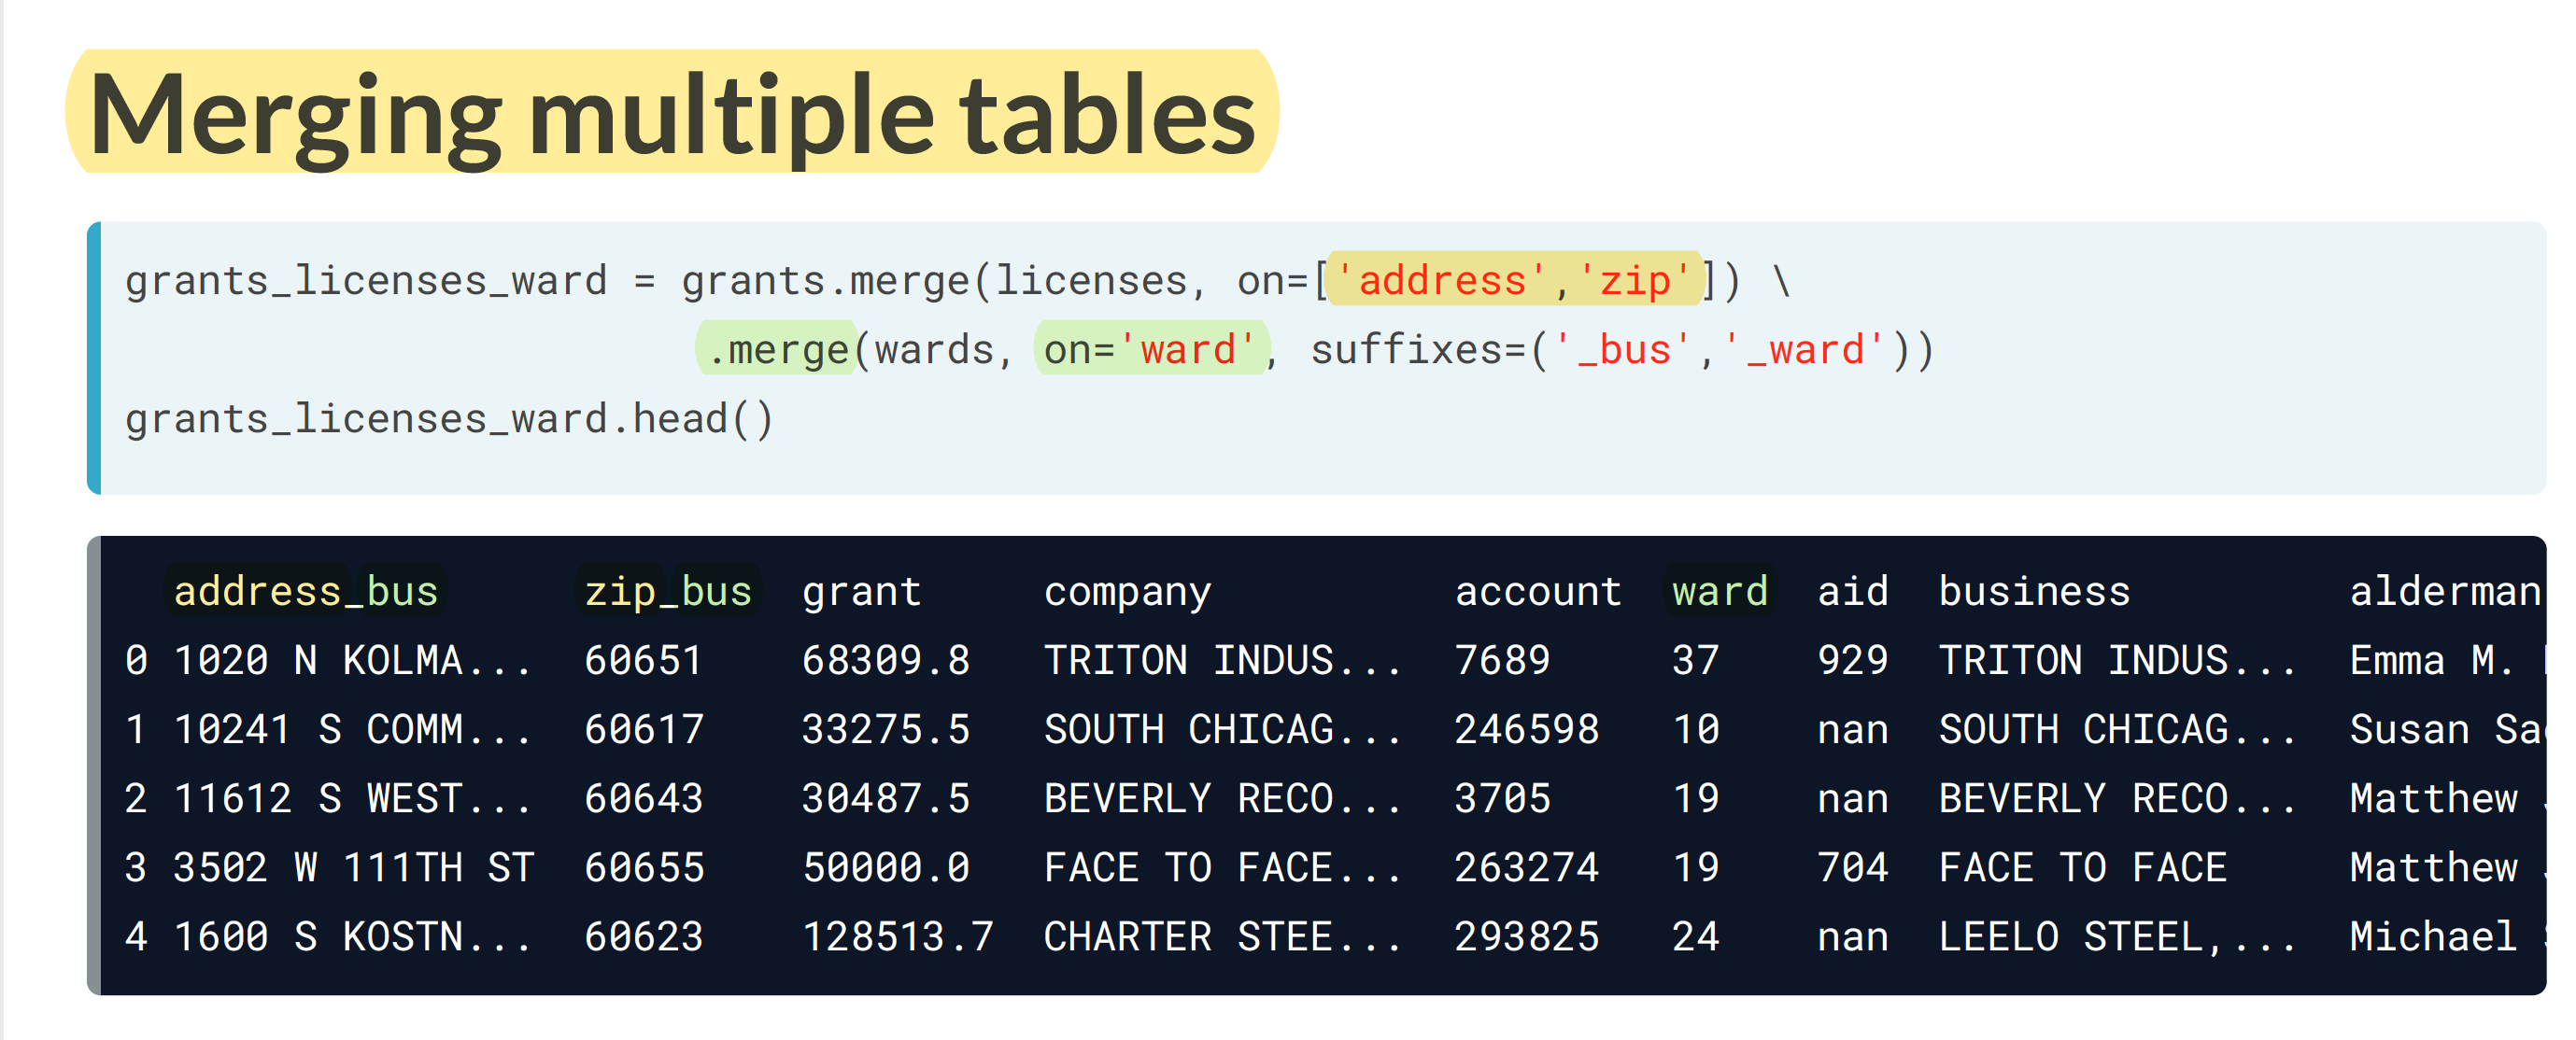Click the highlighted on='ward' argument
This screenshot has height=1040, width=2576.
tap(1149, 350)
